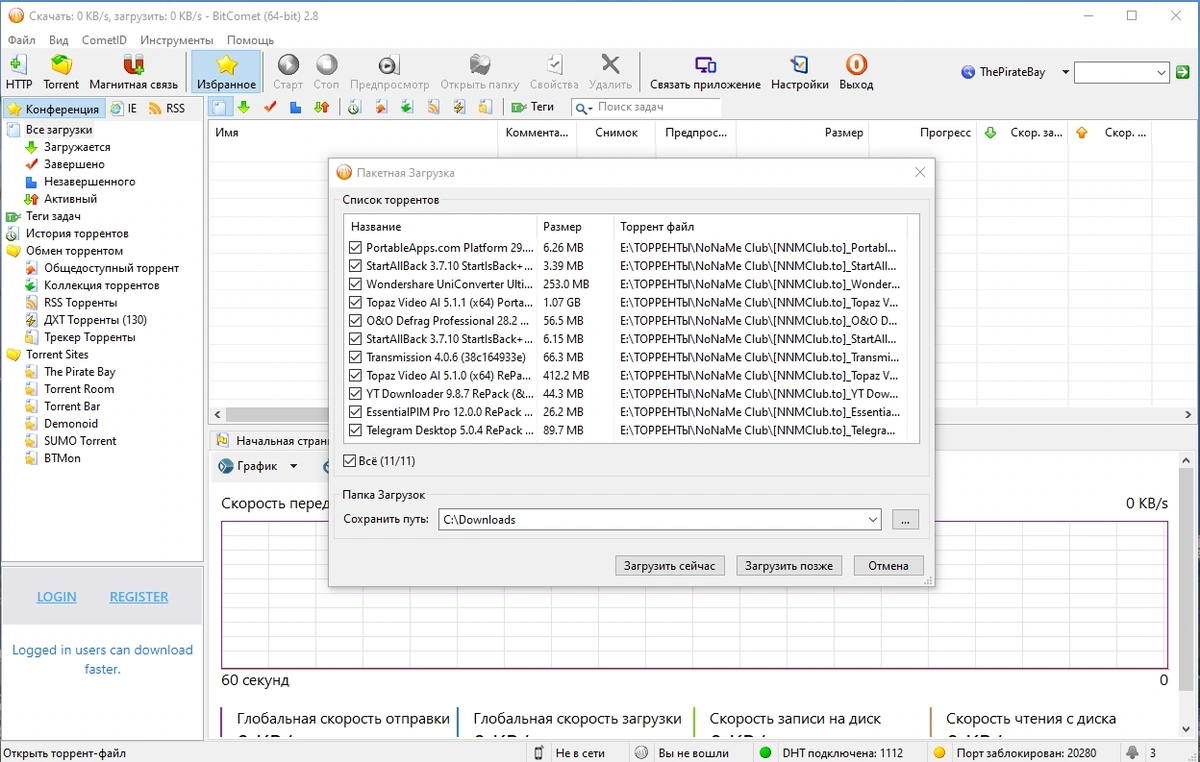Viewport: 1200px width, 762px height.
Task: Open Настройки settings from toolbar
Action: 799,72
